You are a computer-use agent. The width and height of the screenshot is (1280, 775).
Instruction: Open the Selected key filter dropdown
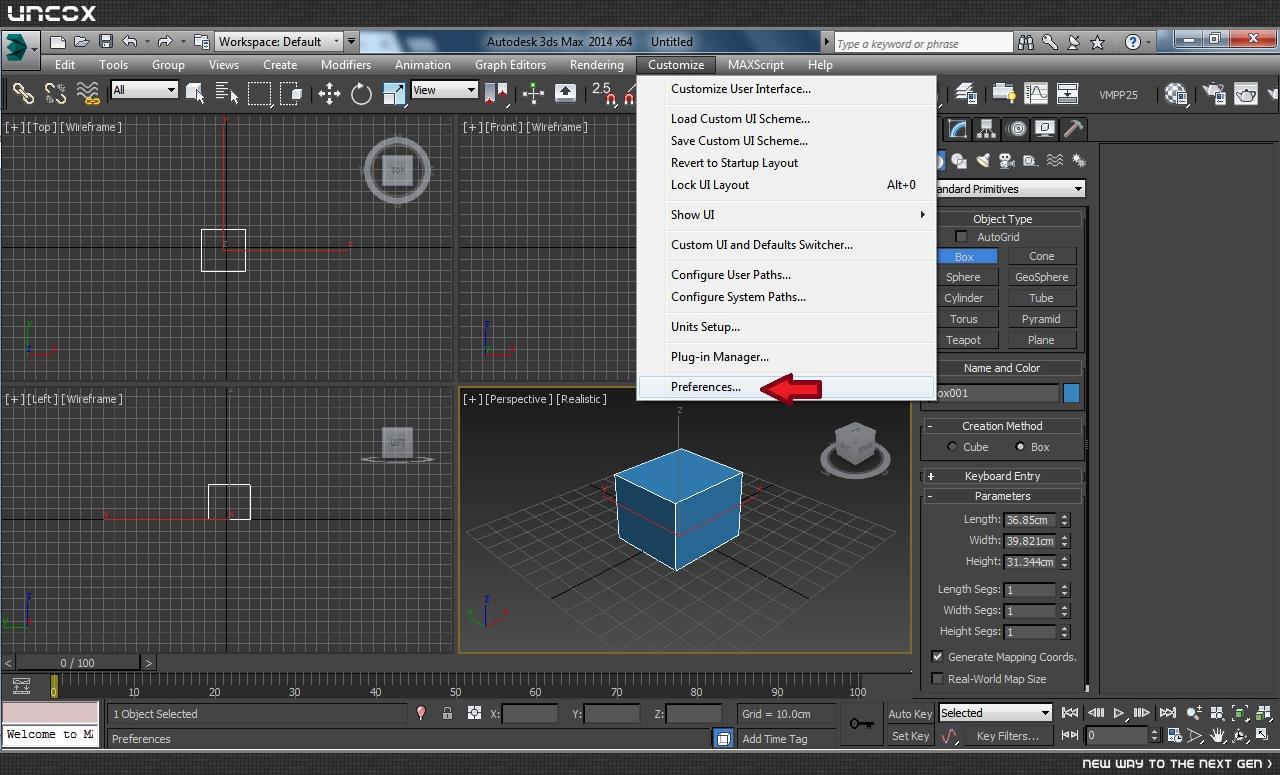[x=995, y=713]
